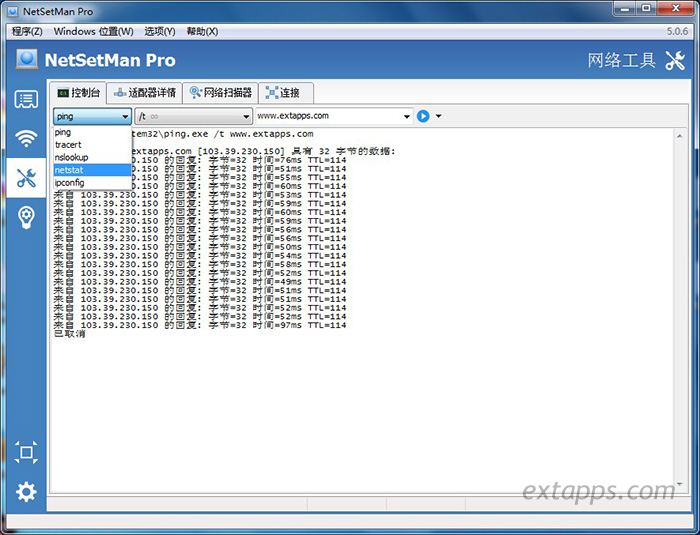Open the 连接 tab
Image resolution: width=700 pixels, height=535 pixels.
[286, 93]
